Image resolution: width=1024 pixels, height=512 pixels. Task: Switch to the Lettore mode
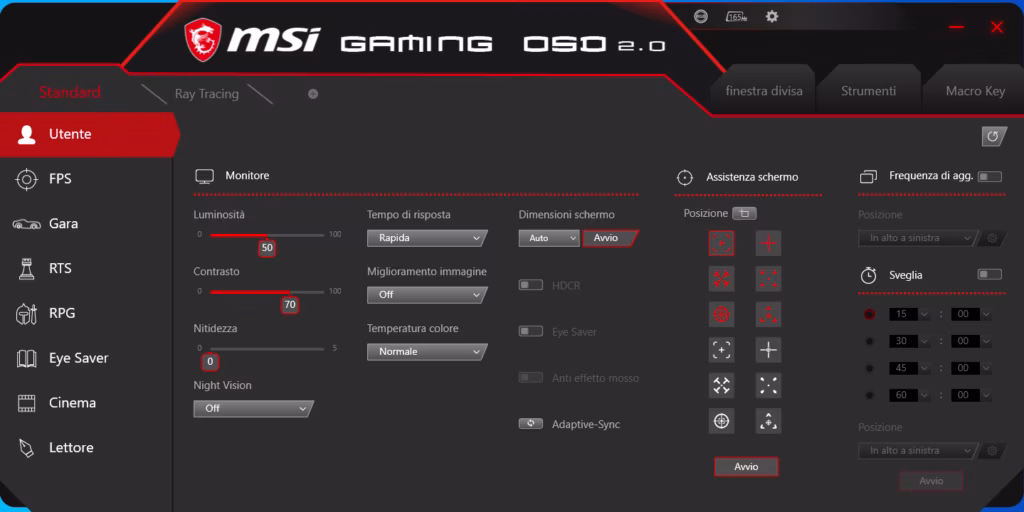(x=86, y=447)
